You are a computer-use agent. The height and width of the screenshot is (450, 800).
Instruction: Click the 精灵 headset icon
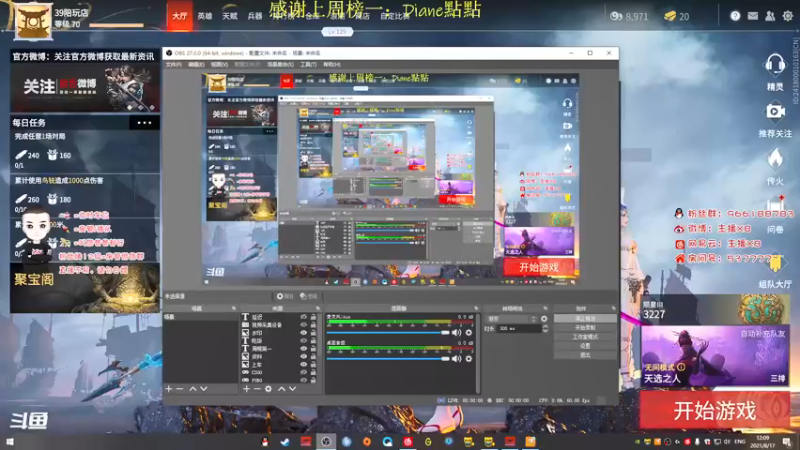click(774, 65)
